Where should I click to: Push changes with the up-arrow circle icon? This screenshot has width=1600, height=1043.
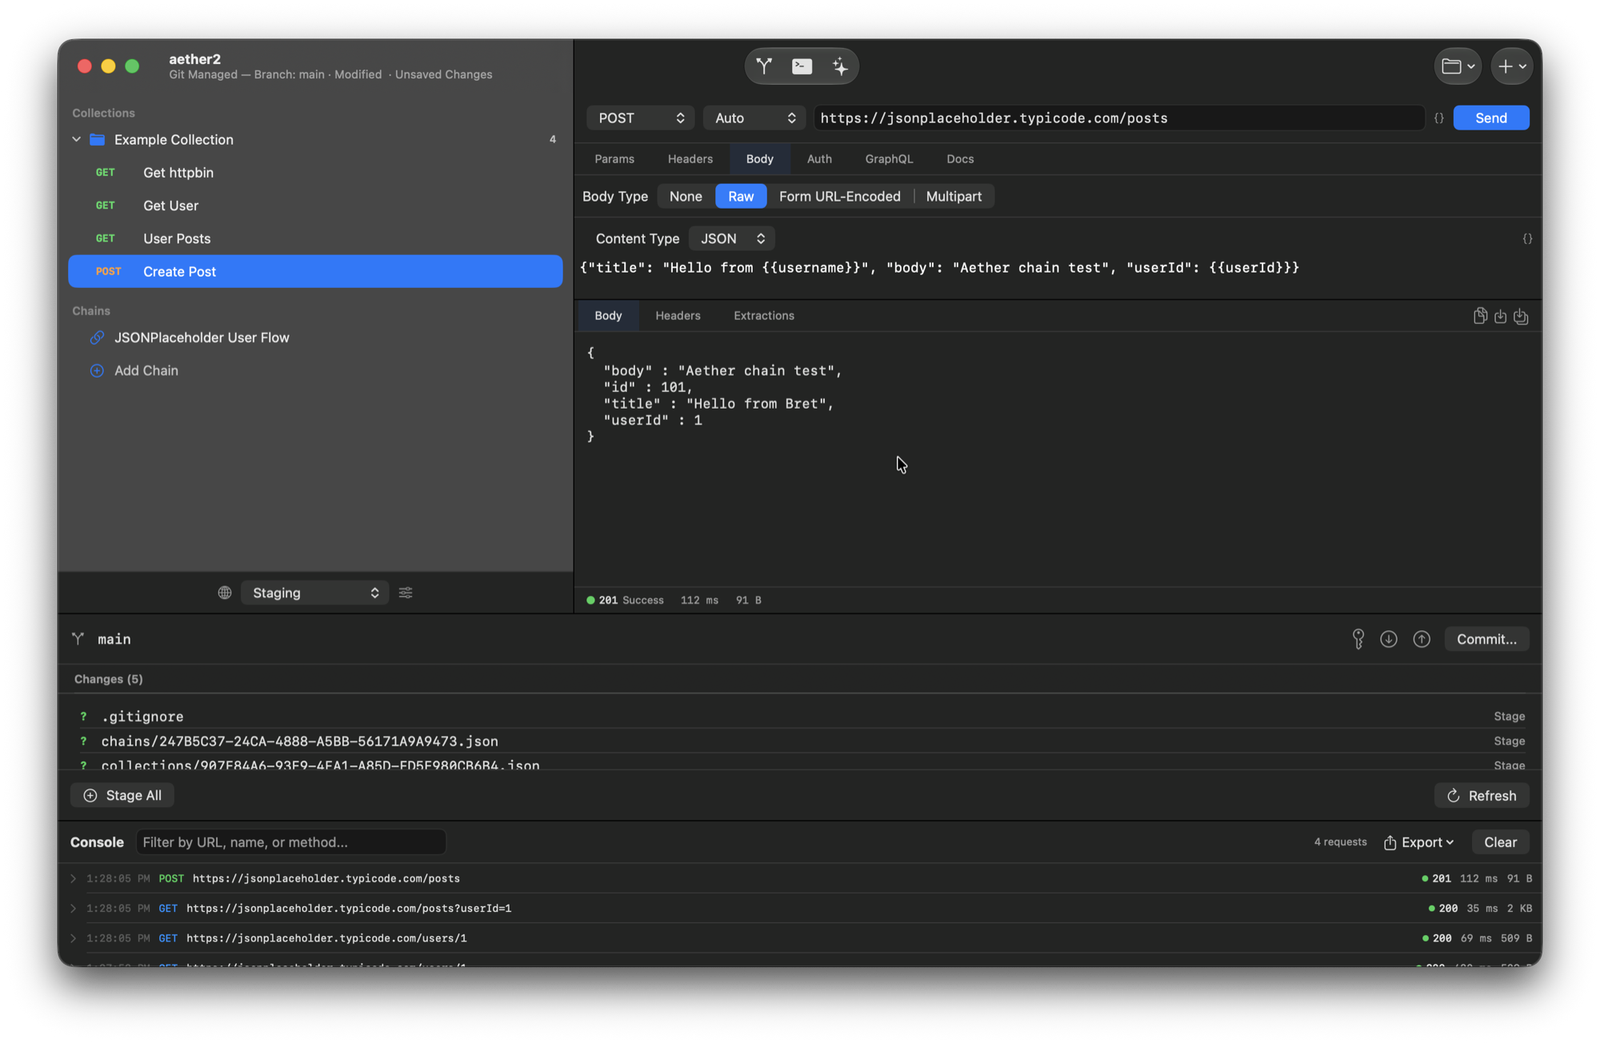tap(1421, 639)
